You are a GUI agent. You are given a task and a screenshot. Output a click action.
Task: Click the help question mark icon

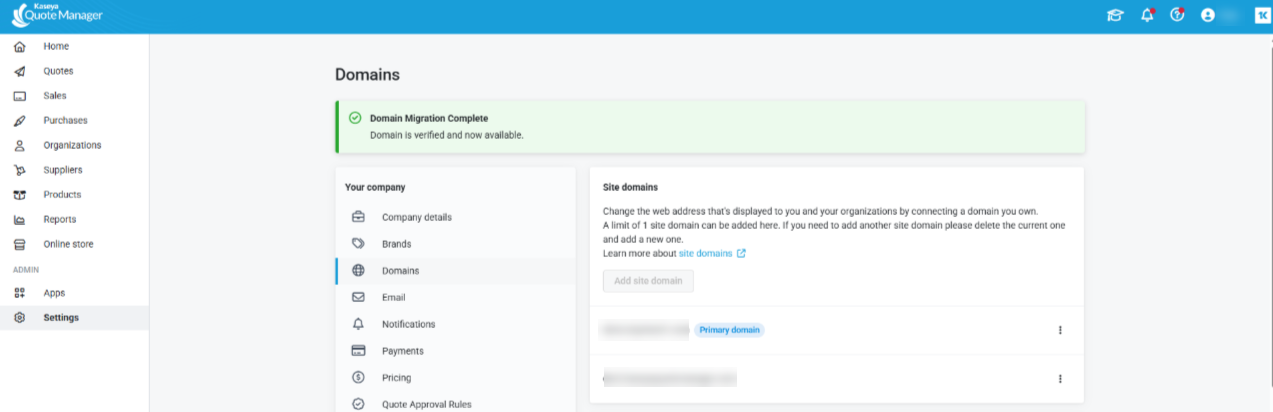pyautogui.click(x=1177, y=15)
